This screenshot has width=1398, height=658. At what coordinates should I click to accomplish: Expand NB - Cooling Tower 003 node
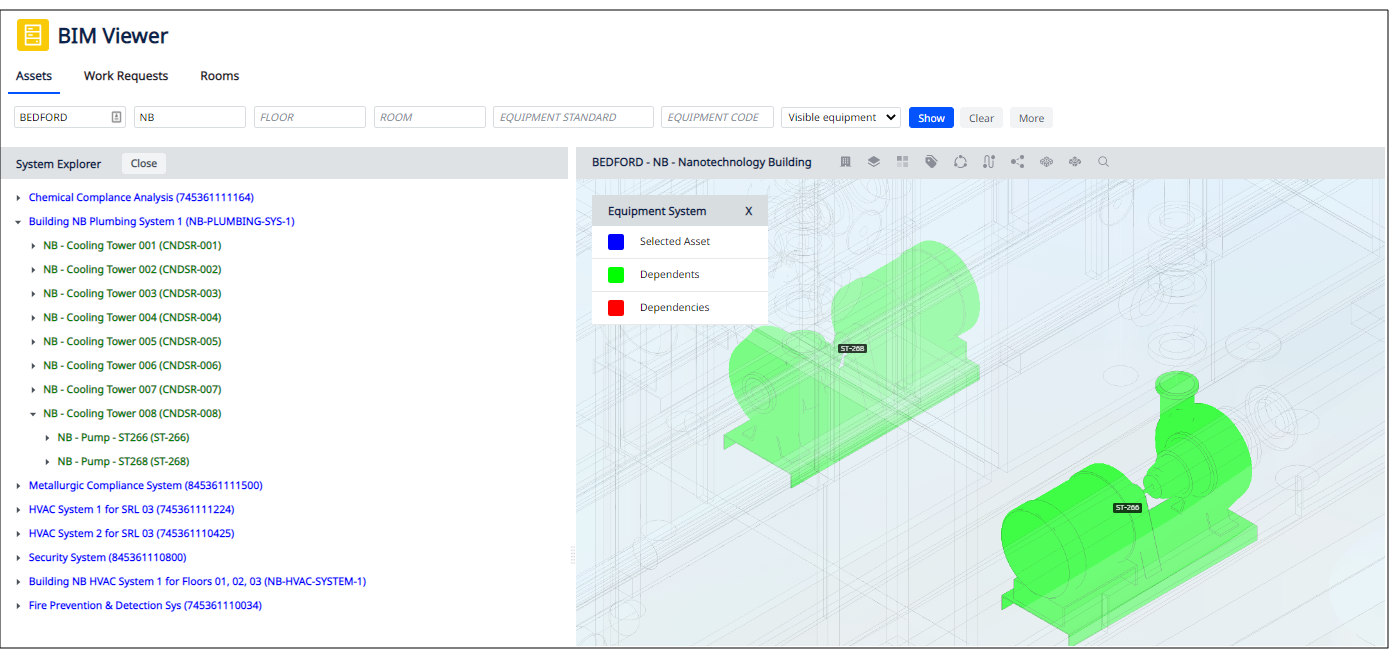pos(33,294)
